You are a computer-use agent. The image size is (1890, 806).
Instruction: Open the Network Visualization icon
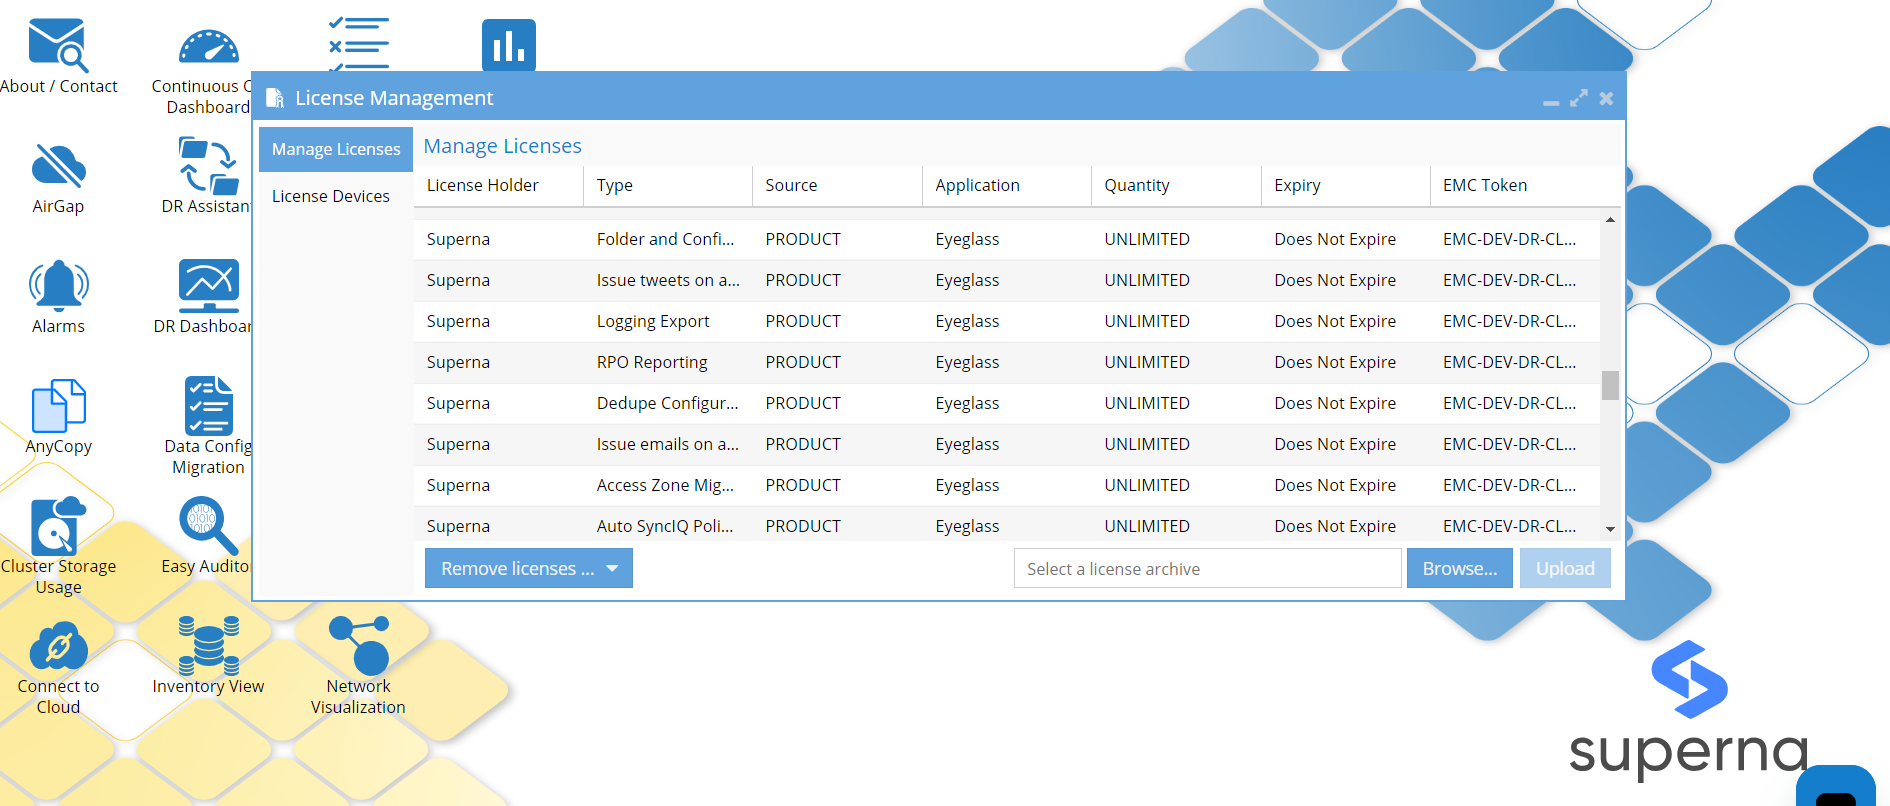click(358, 647)
